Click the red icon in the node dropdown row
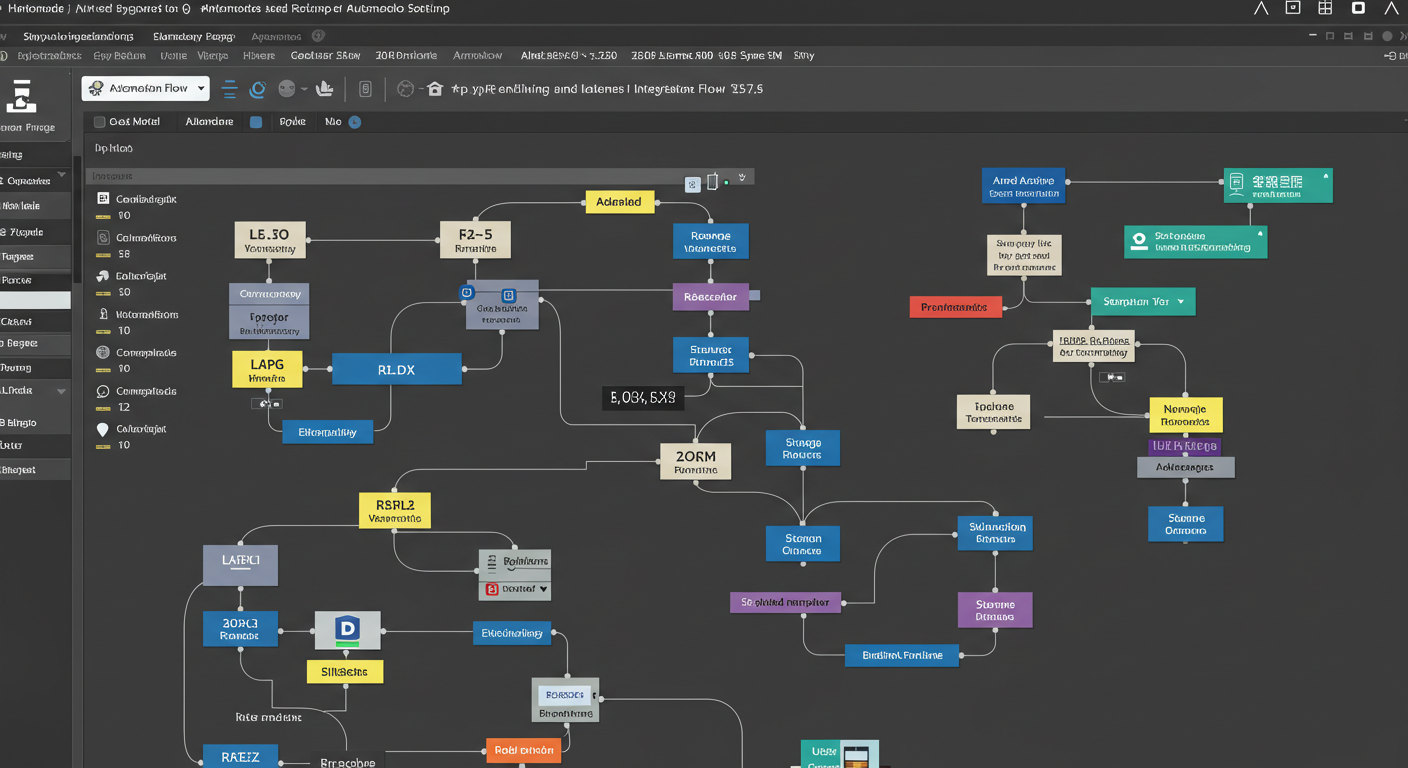This screenshot has width=1408, height=768. pos(491,589)
